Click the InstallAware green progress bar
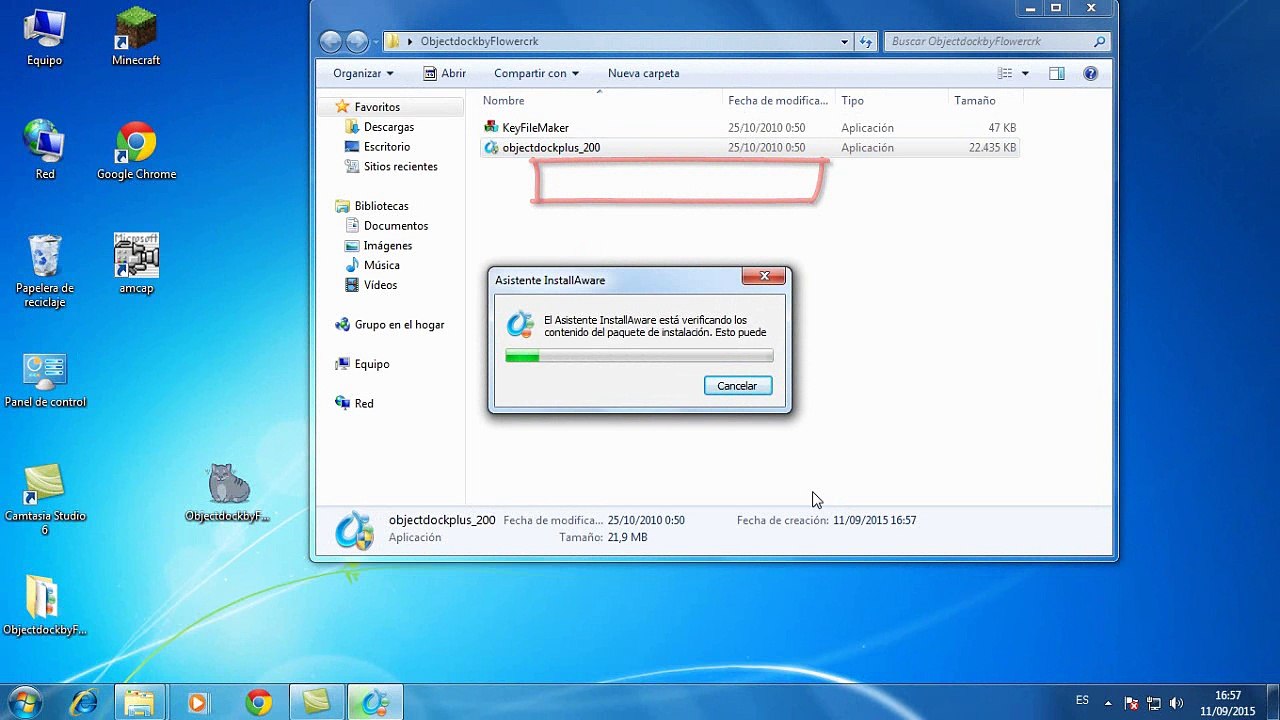This screenshot has height=720, width=1280. tap(639, 356)
